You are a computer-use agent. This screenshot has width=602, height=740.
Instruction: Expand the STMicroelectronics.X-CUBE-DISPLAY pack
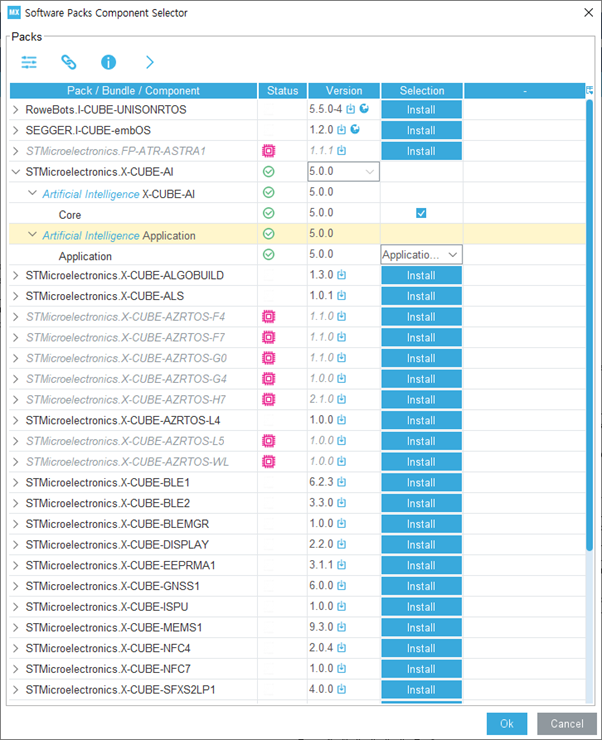[16, 545]
